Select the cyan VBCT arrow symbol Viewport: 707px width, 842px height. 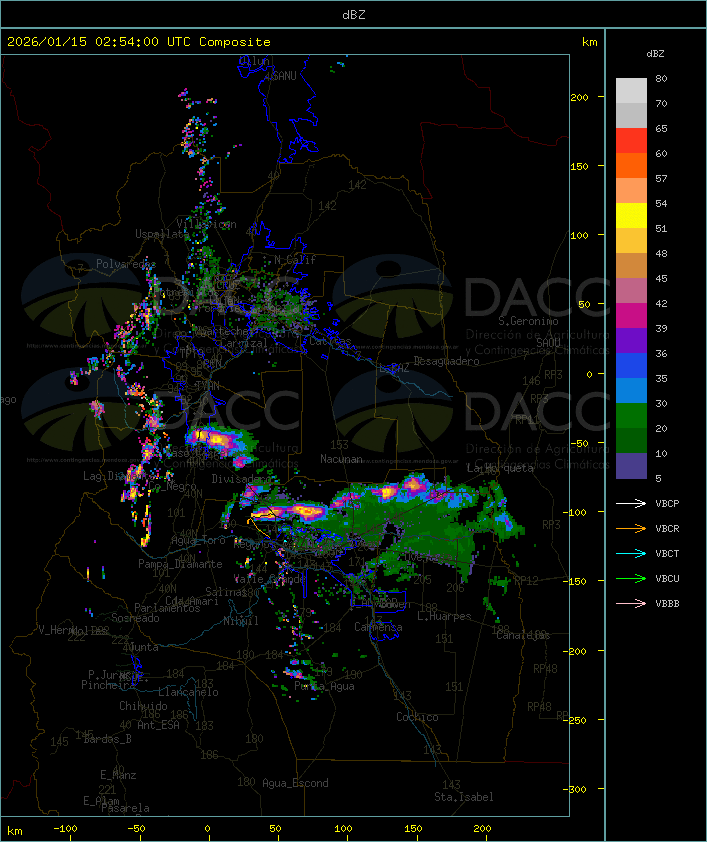(631, 553)
